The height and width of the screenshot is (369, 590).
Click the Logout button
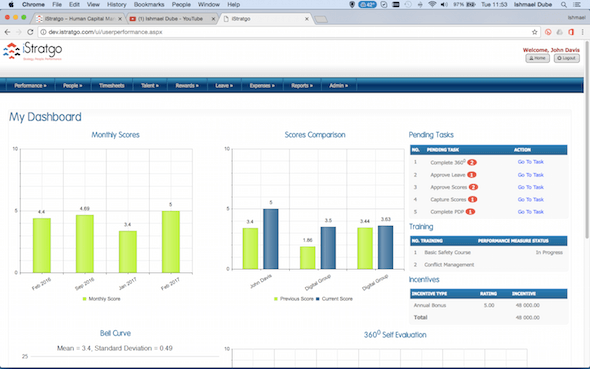567,58
